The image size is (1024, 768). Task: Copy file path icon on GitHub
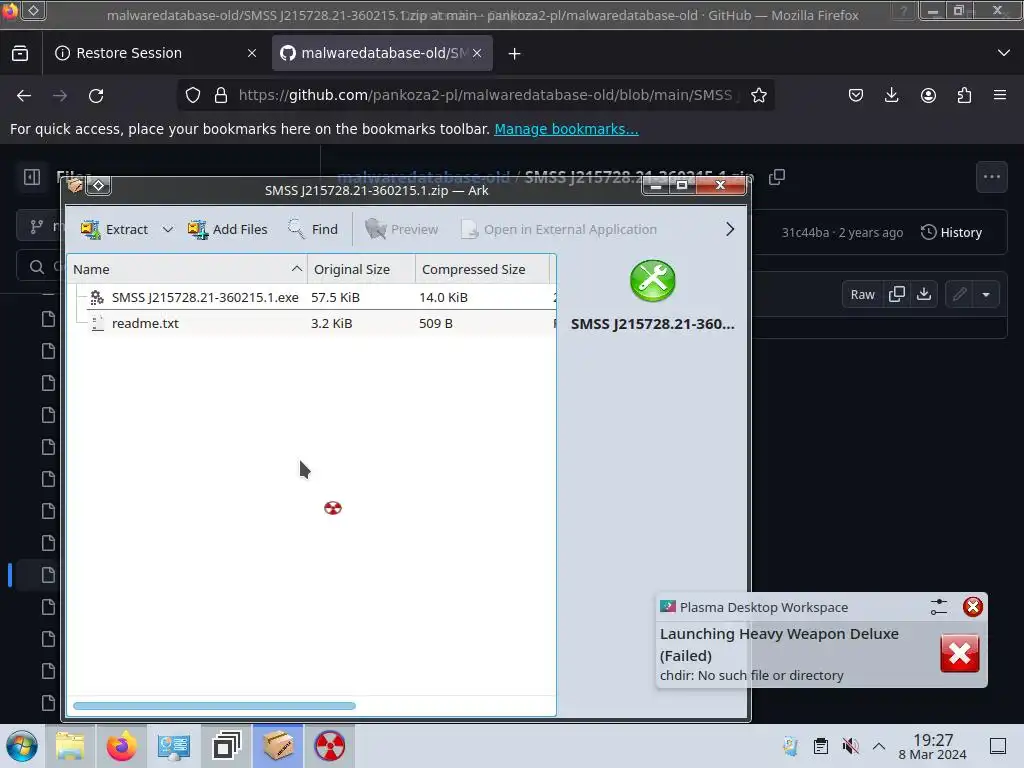[x=776, y=177]
